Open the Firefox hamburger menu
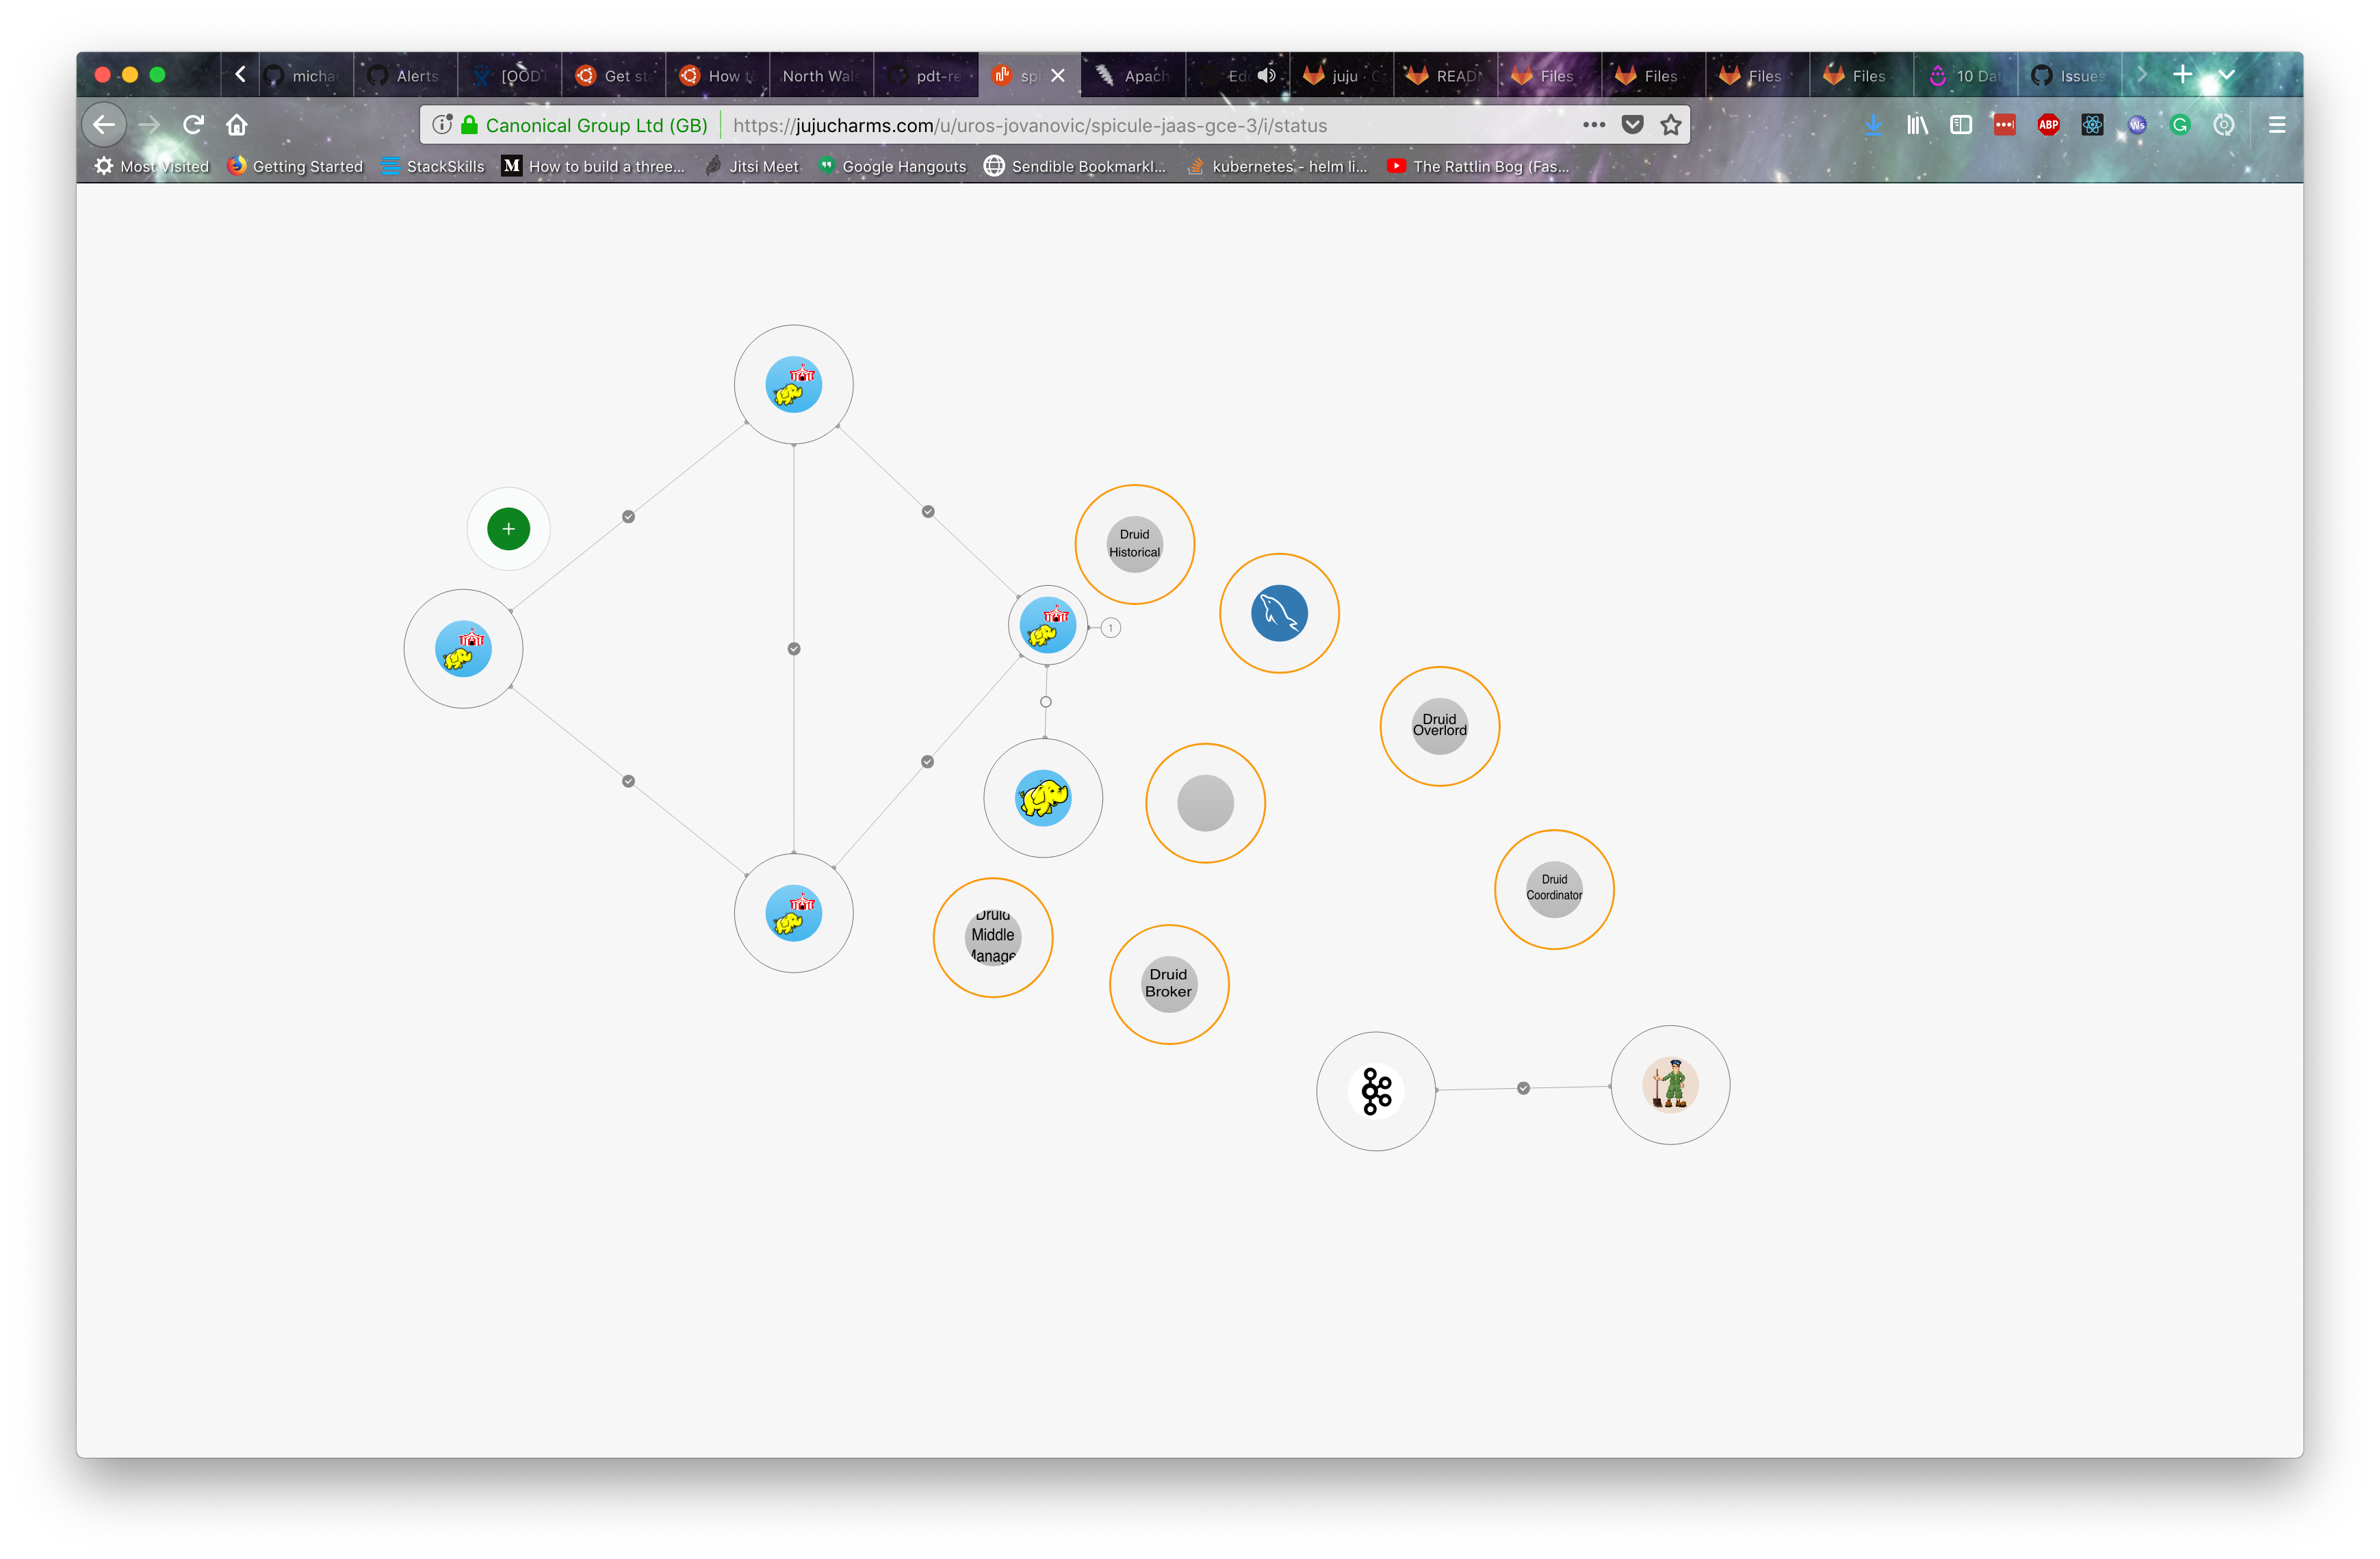Image resolution: width=2380 pixels, height=1559 pixels. [x=2276, y=125]
